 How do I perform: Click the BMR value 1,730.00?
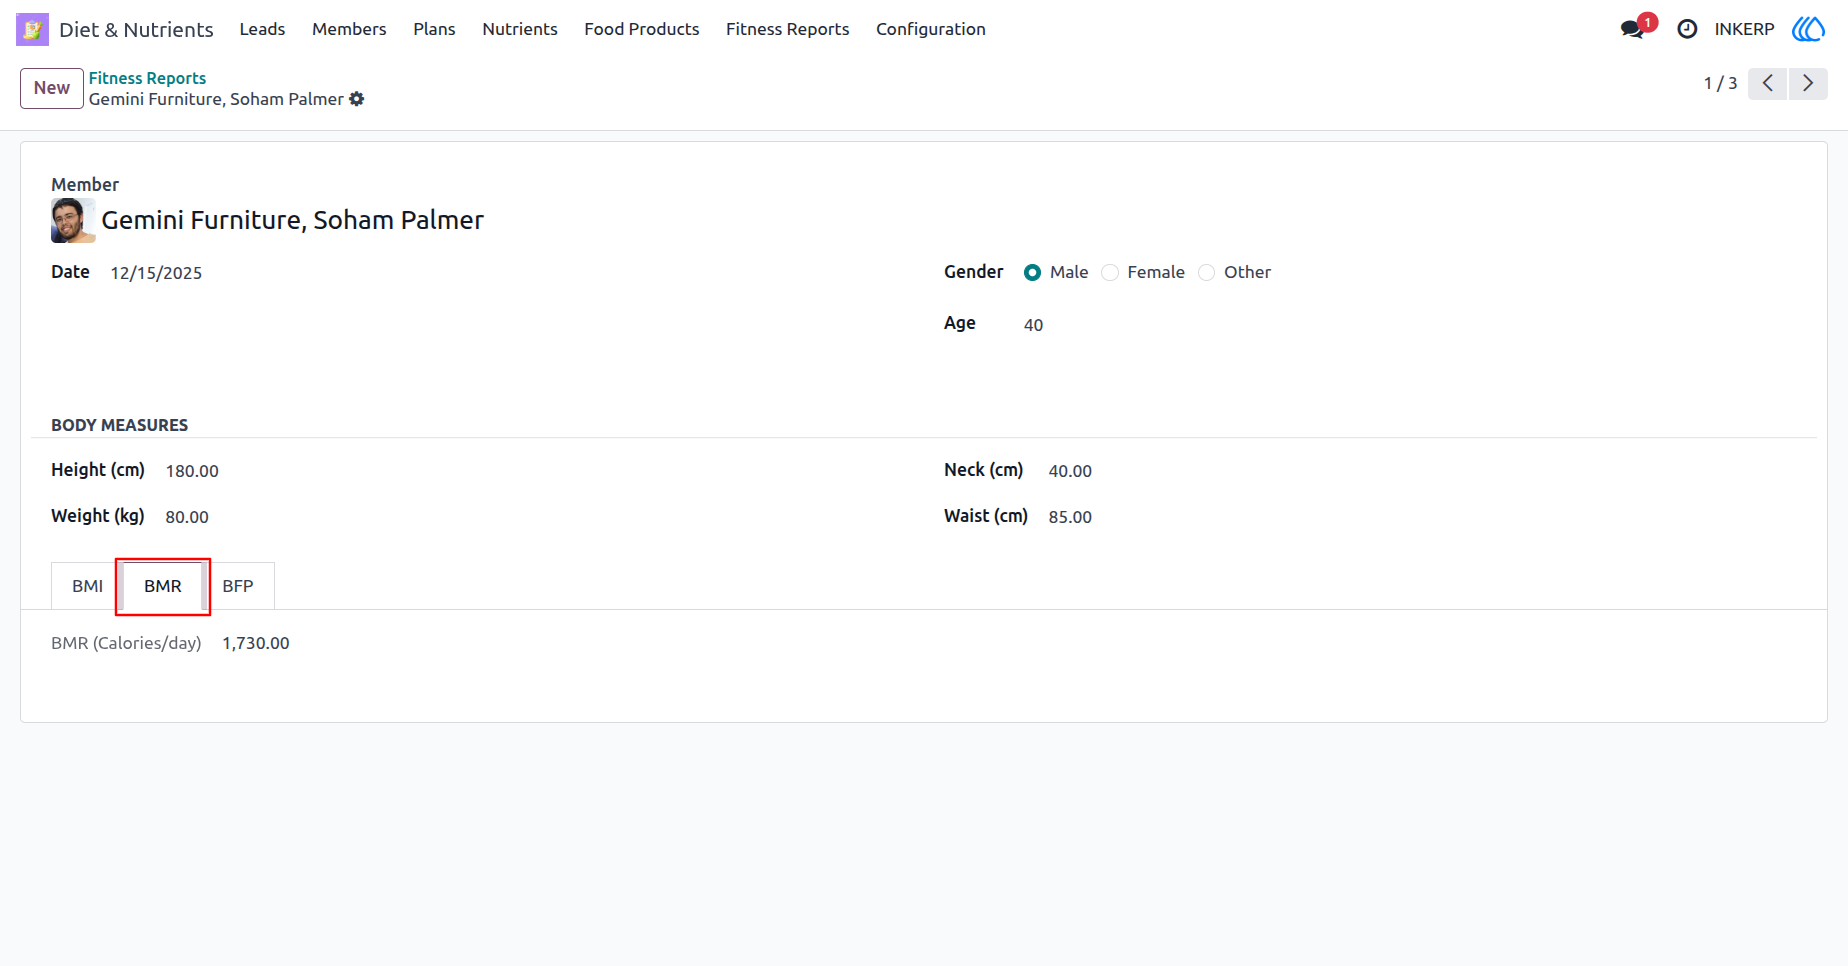pyautogui.click(x=256, y=643)
